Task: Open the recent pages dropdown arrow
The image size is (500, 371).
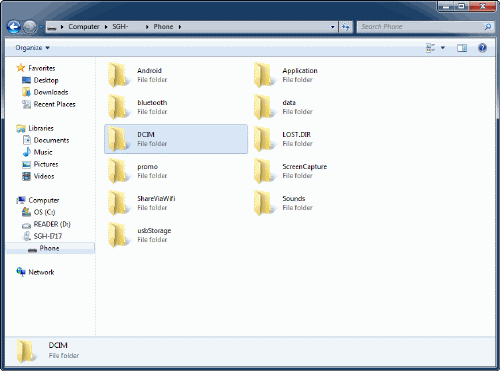Action: (41, 27)
